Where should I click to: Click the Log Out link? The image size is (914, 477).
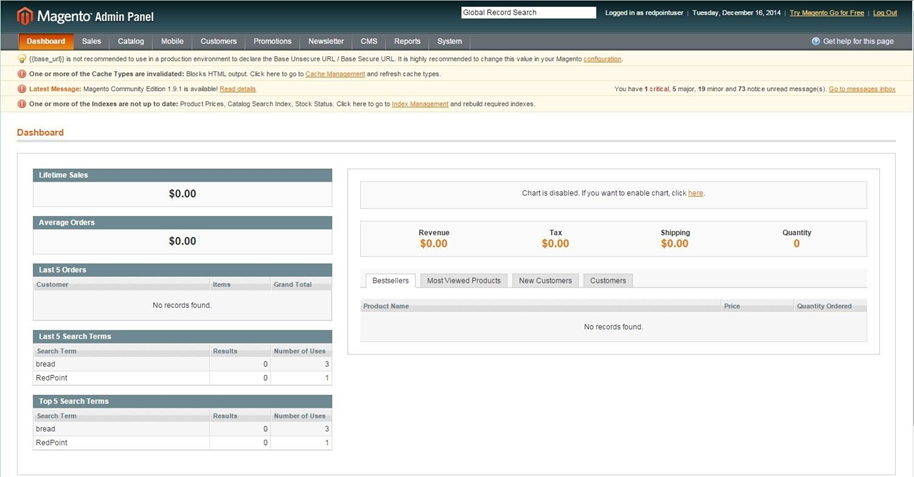[884, 13]
